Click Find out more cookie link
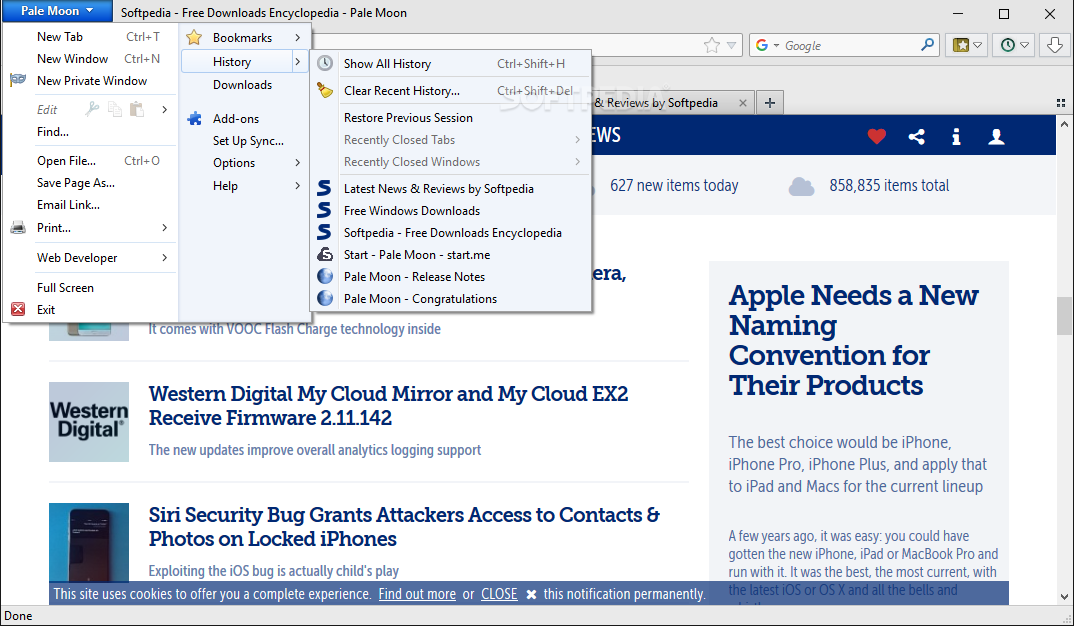Image resolution: width=1074 pixels, height=626 pixels. pos(417,594)
